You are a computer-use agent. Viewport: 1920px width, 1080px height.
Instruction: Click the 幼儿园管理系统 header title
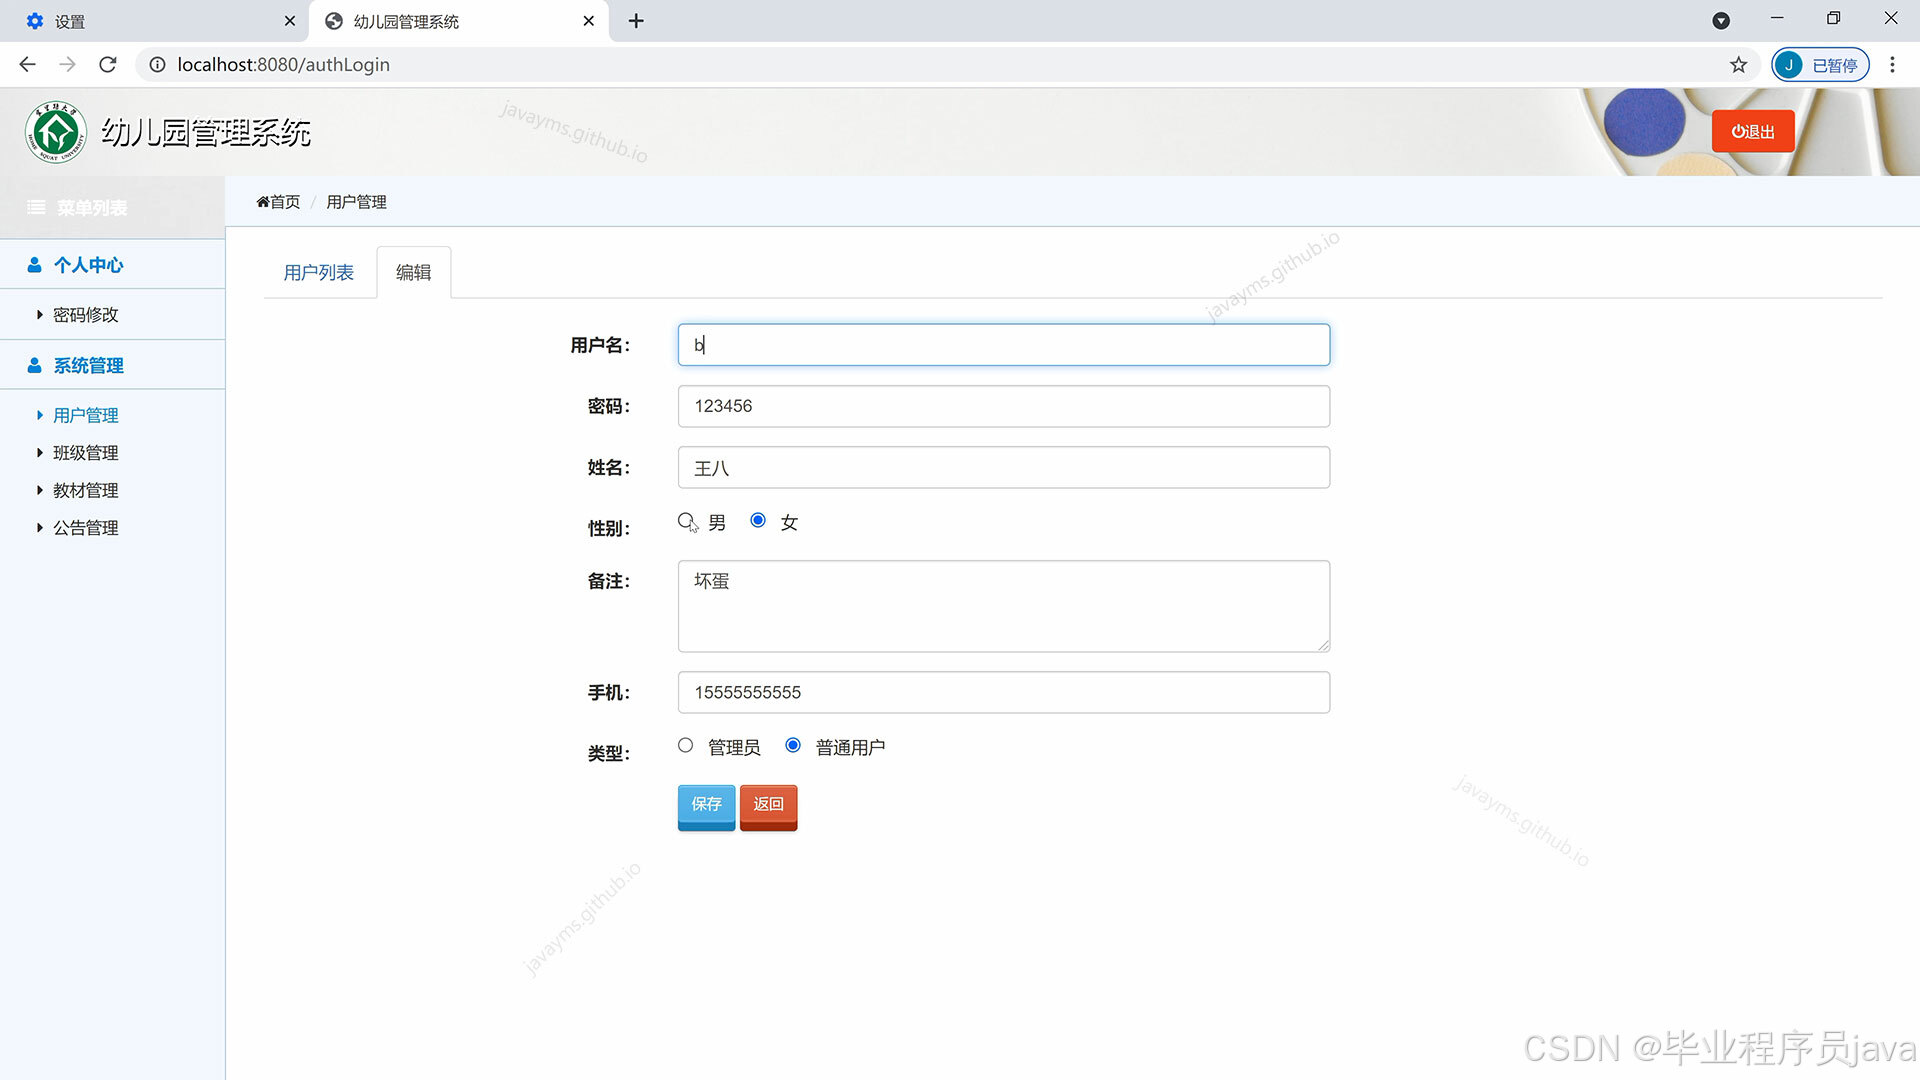point(206,133)
